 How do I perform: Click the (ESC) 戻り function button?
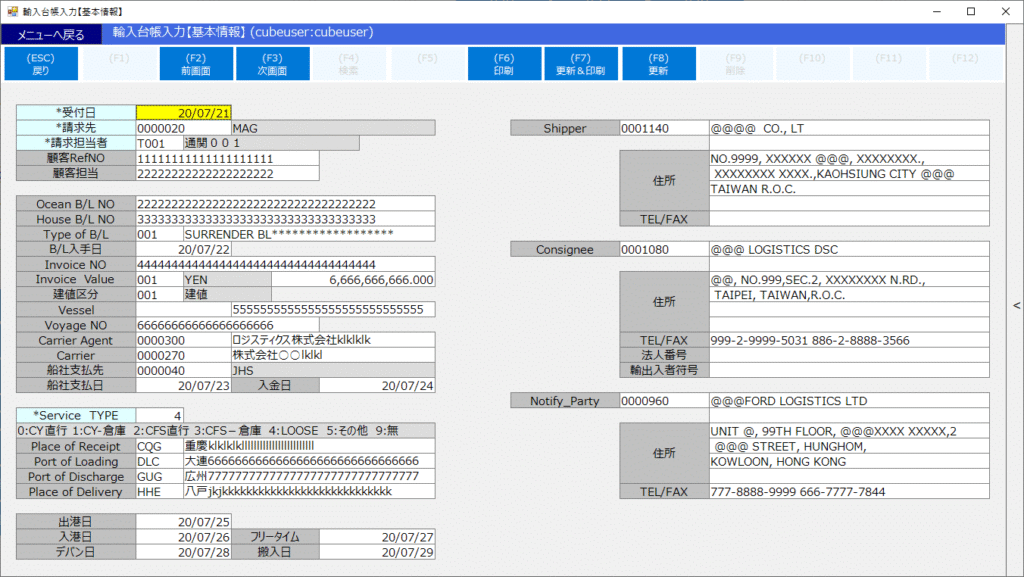(x=41, y=64)
